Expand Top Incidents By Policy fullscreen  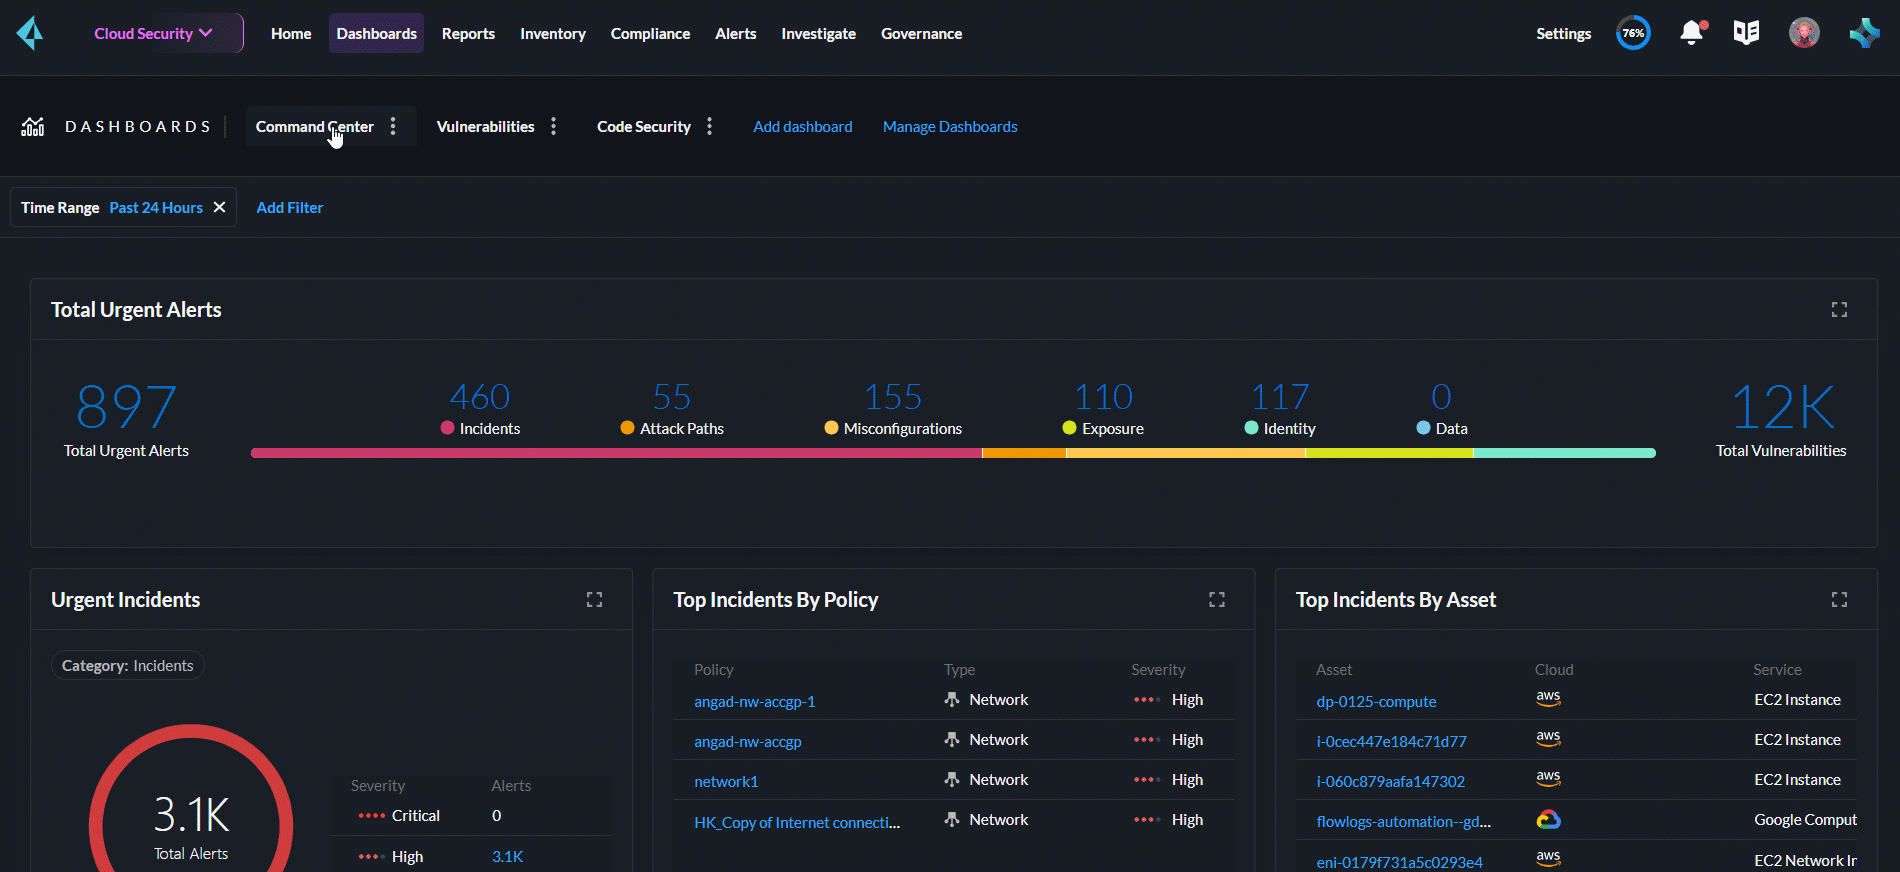tap(1217, 600)
